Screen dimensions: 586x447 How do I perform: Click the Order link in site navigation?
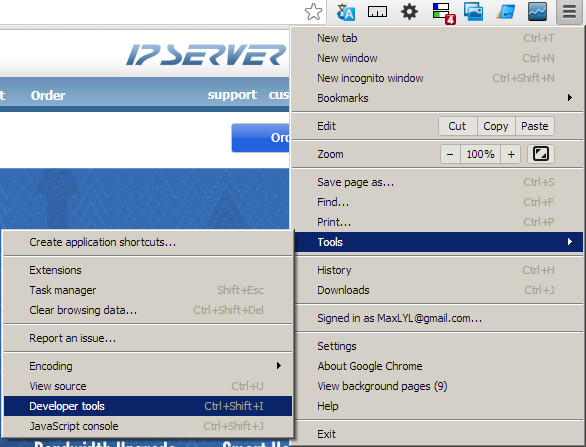tap(48, 95)
